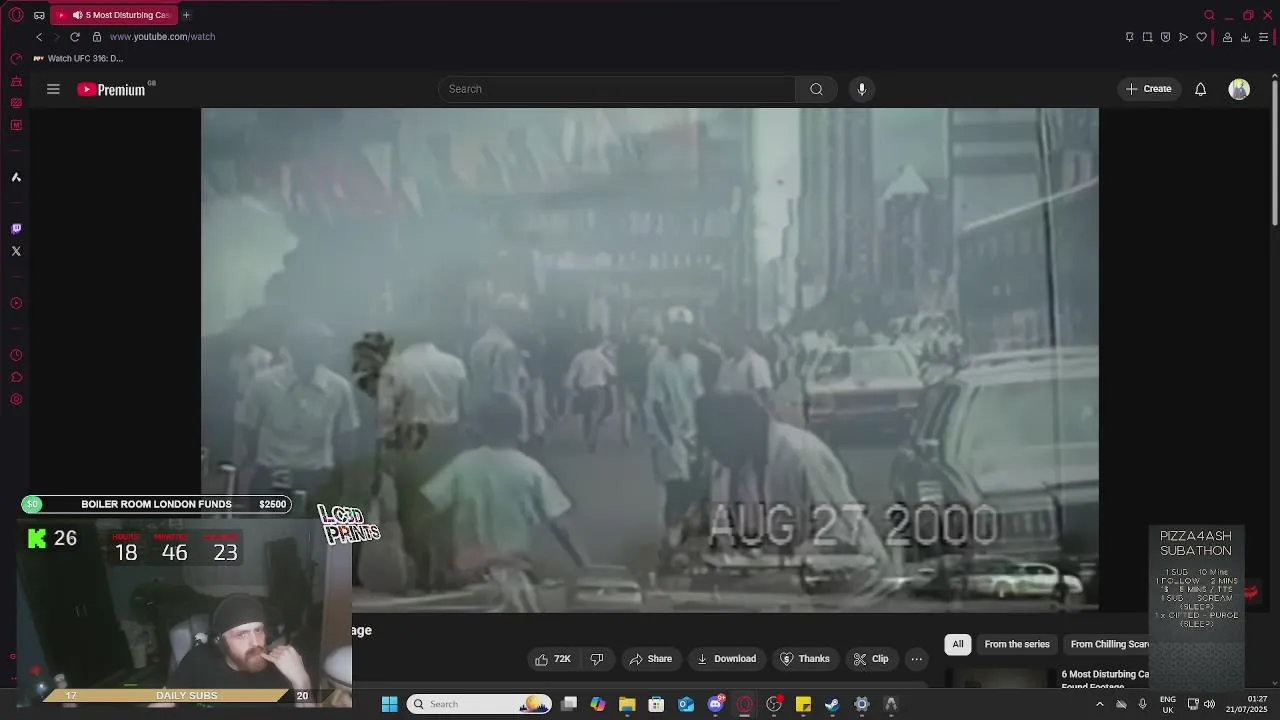Open the GX Corner gamepad icon
The image size is (1280, 720).
tap(39, 15)
